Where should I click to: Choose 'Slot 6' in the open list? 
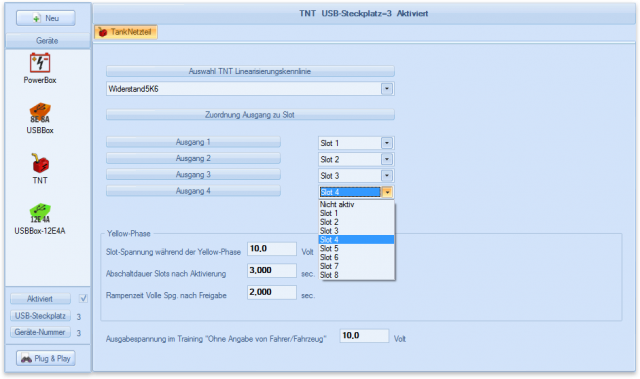356,257
